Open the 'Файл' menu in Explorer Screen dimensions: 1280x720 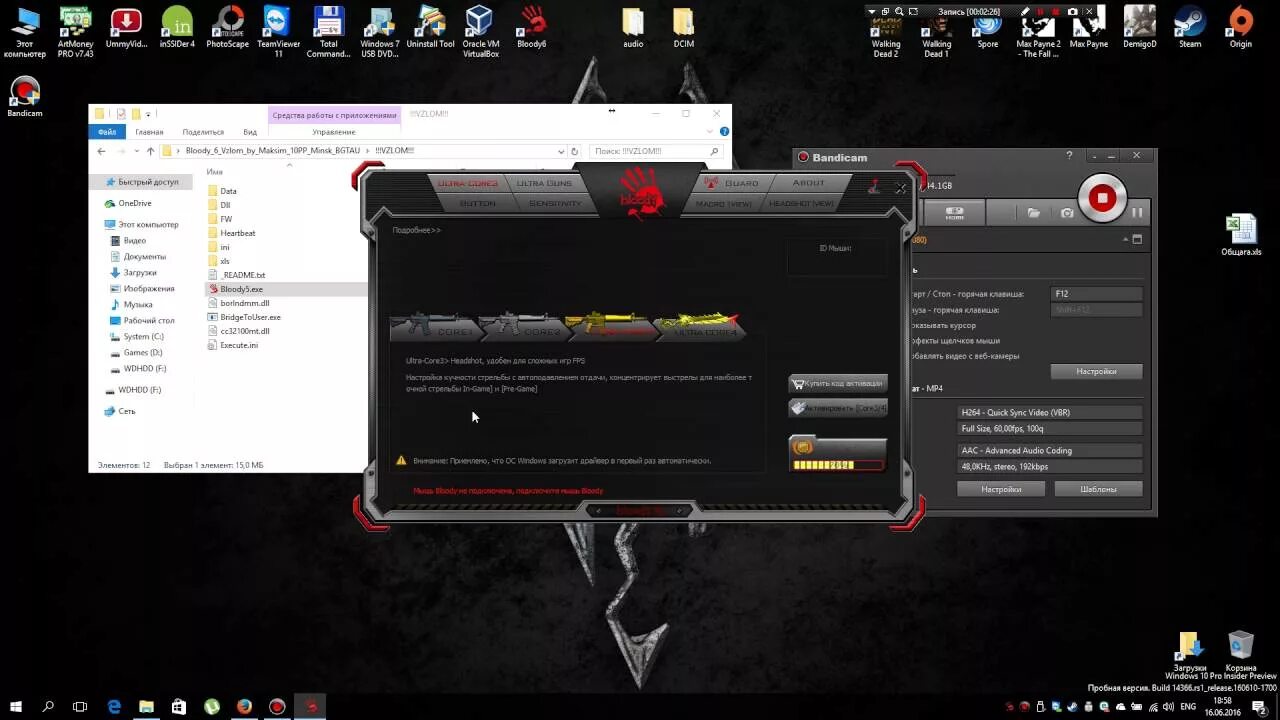click(106, 132)
